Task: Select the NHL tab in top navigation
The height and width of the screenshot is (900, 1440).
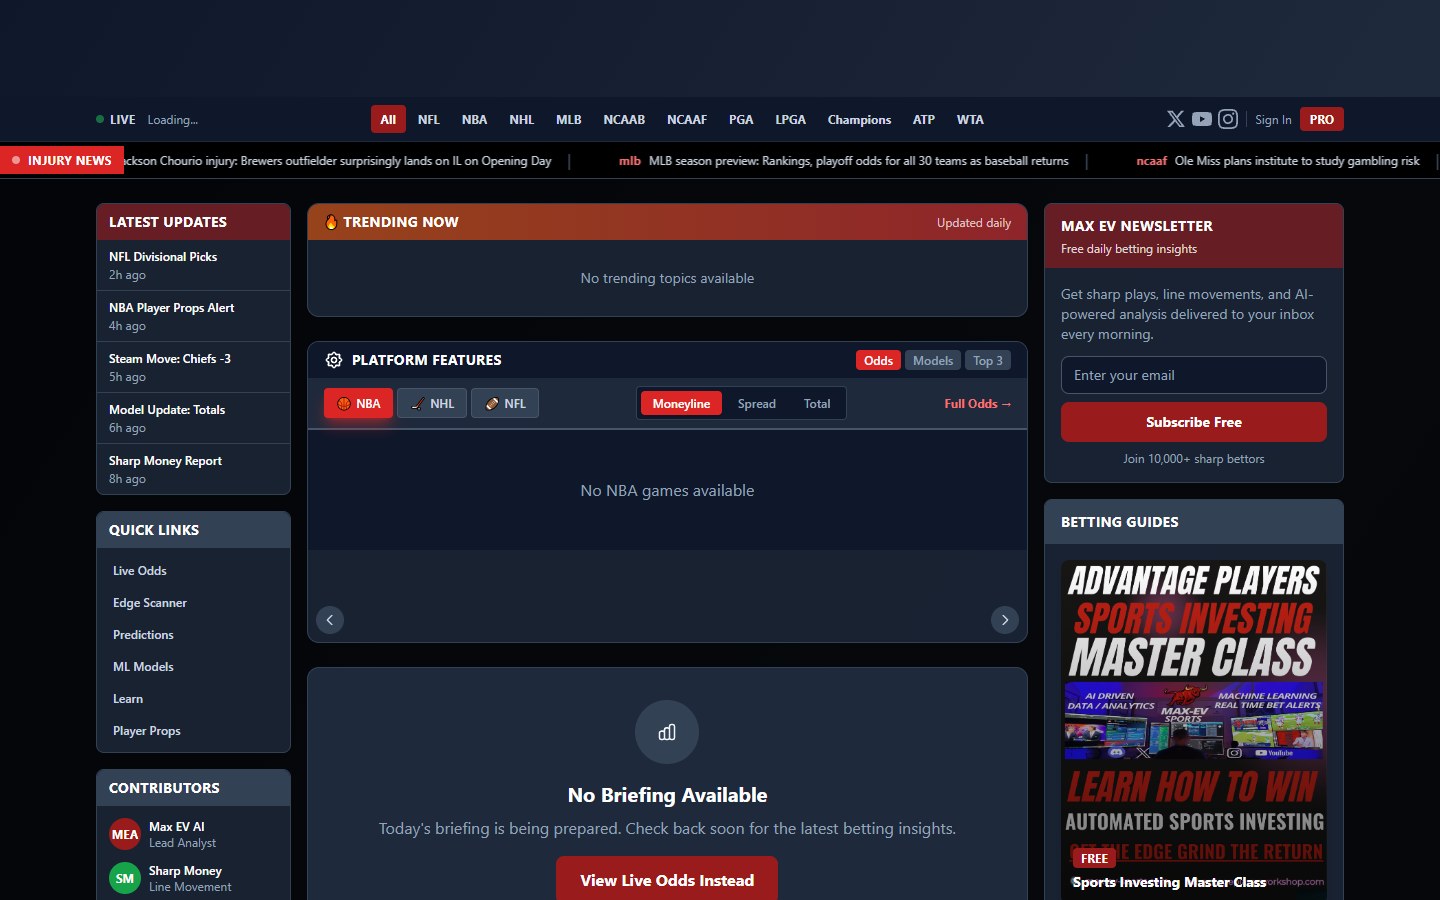Action: click(522, 119)
